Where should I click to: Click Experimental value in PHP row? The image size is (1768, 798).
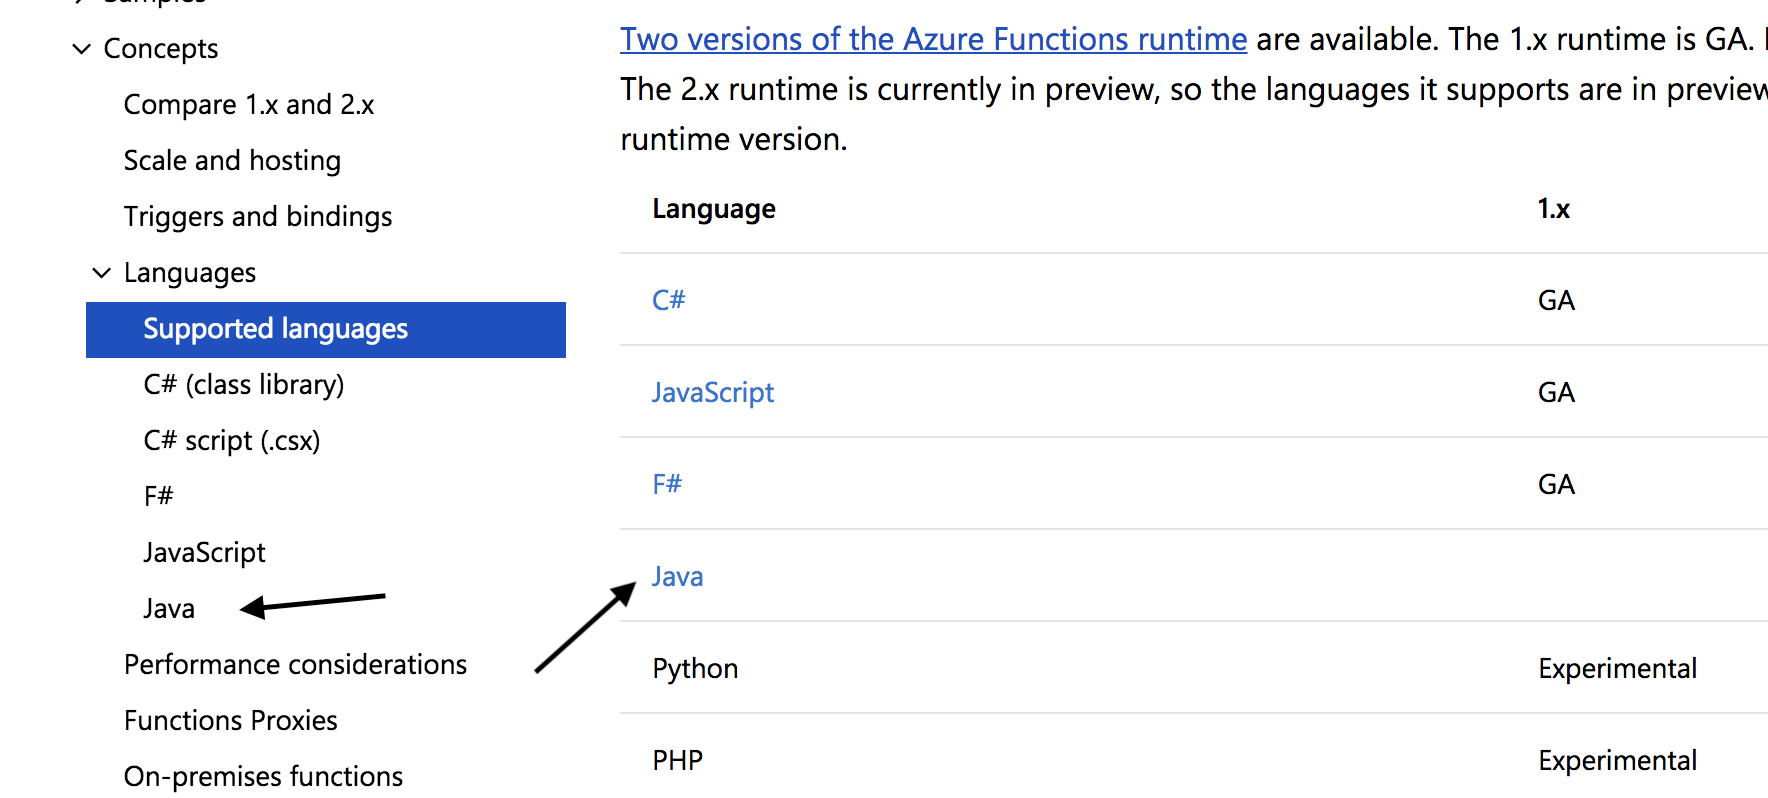(x=1618, y=761)
